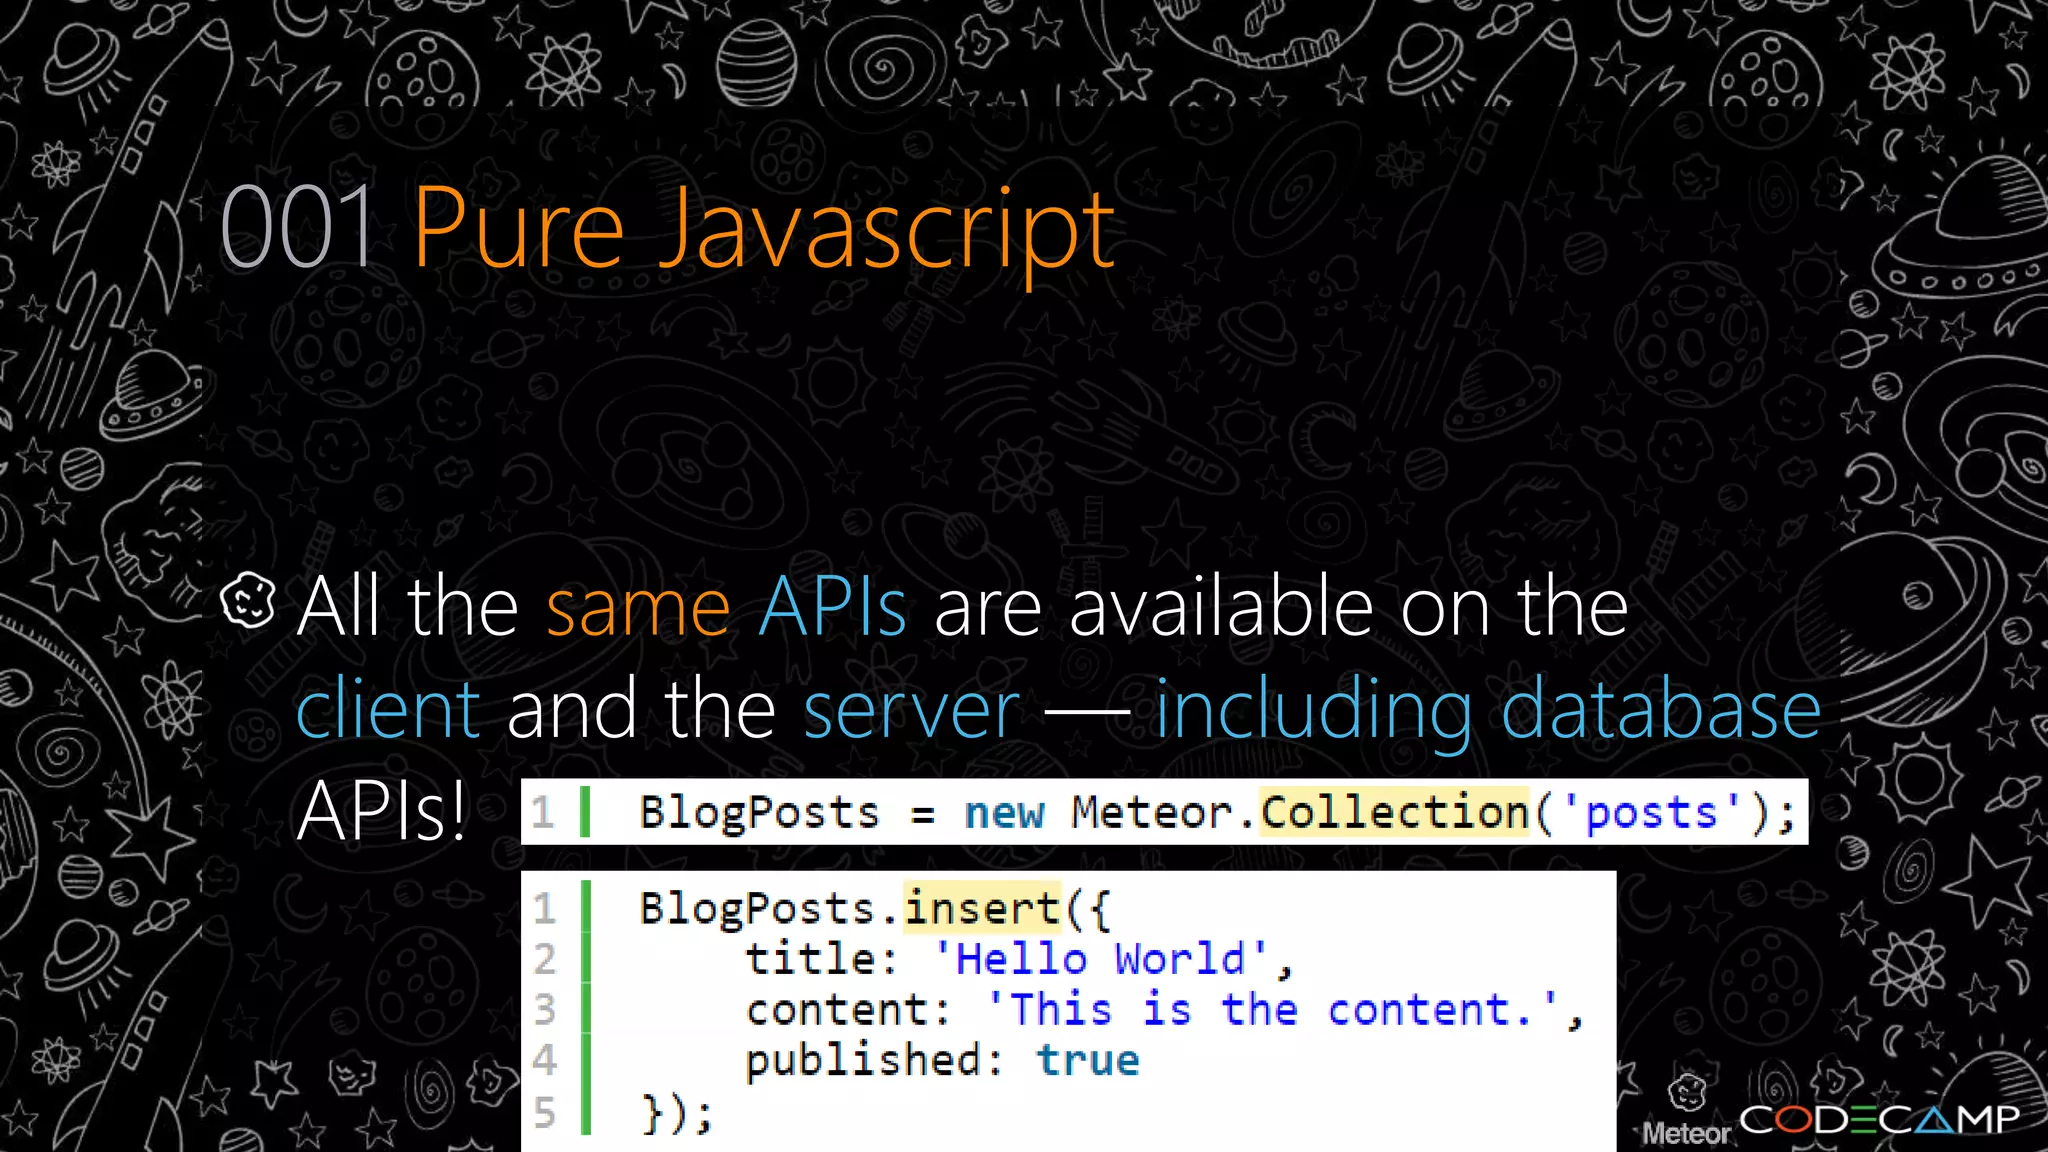Click line number 5 in the insert snippet
This screenshot has width=2048, height=1152.
pos(544,1112)
